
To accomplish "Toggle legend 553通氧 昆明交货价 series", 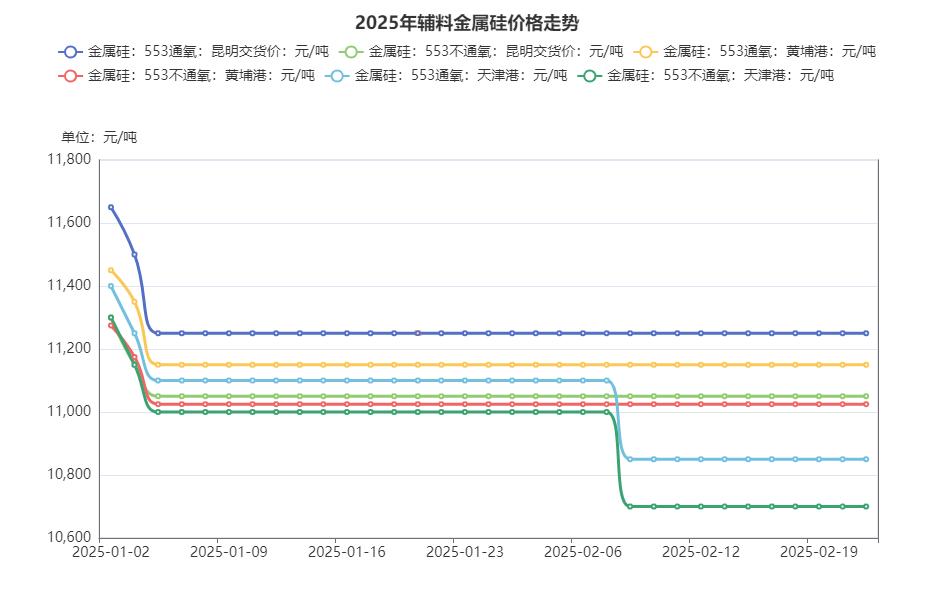I will click(194, 52).
